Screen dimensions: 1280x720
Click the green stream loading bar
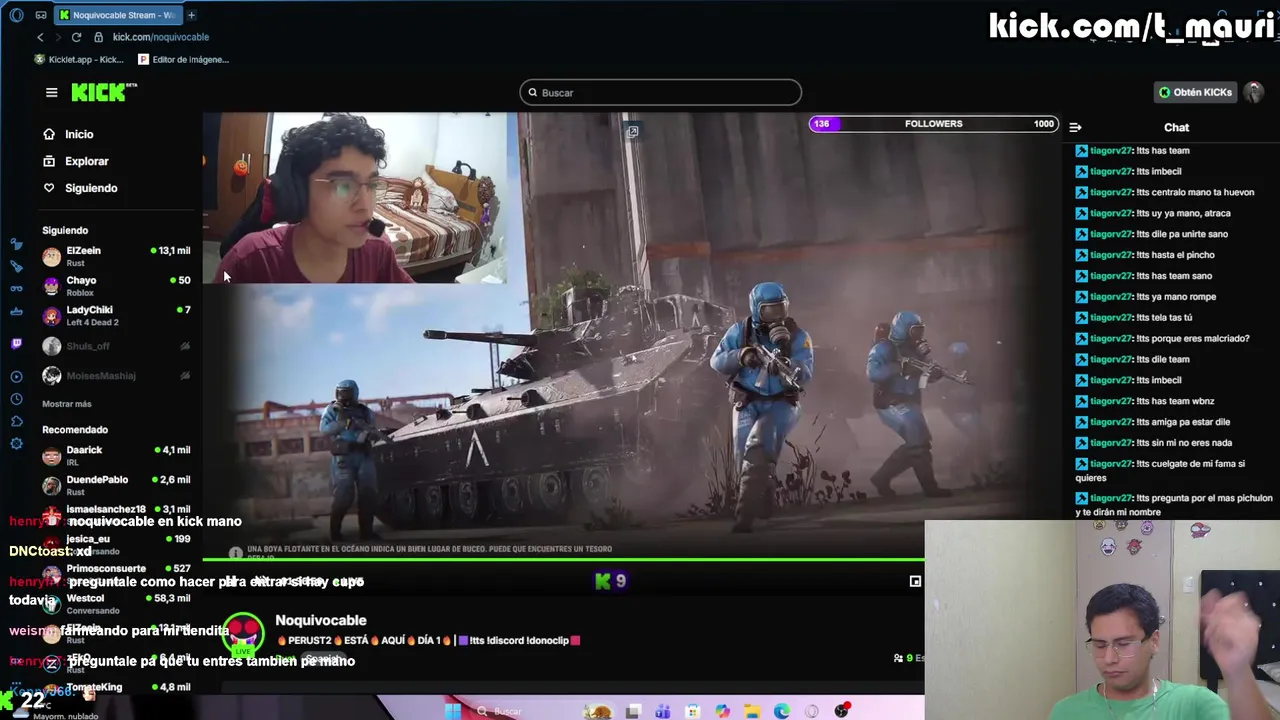point(563,559)
